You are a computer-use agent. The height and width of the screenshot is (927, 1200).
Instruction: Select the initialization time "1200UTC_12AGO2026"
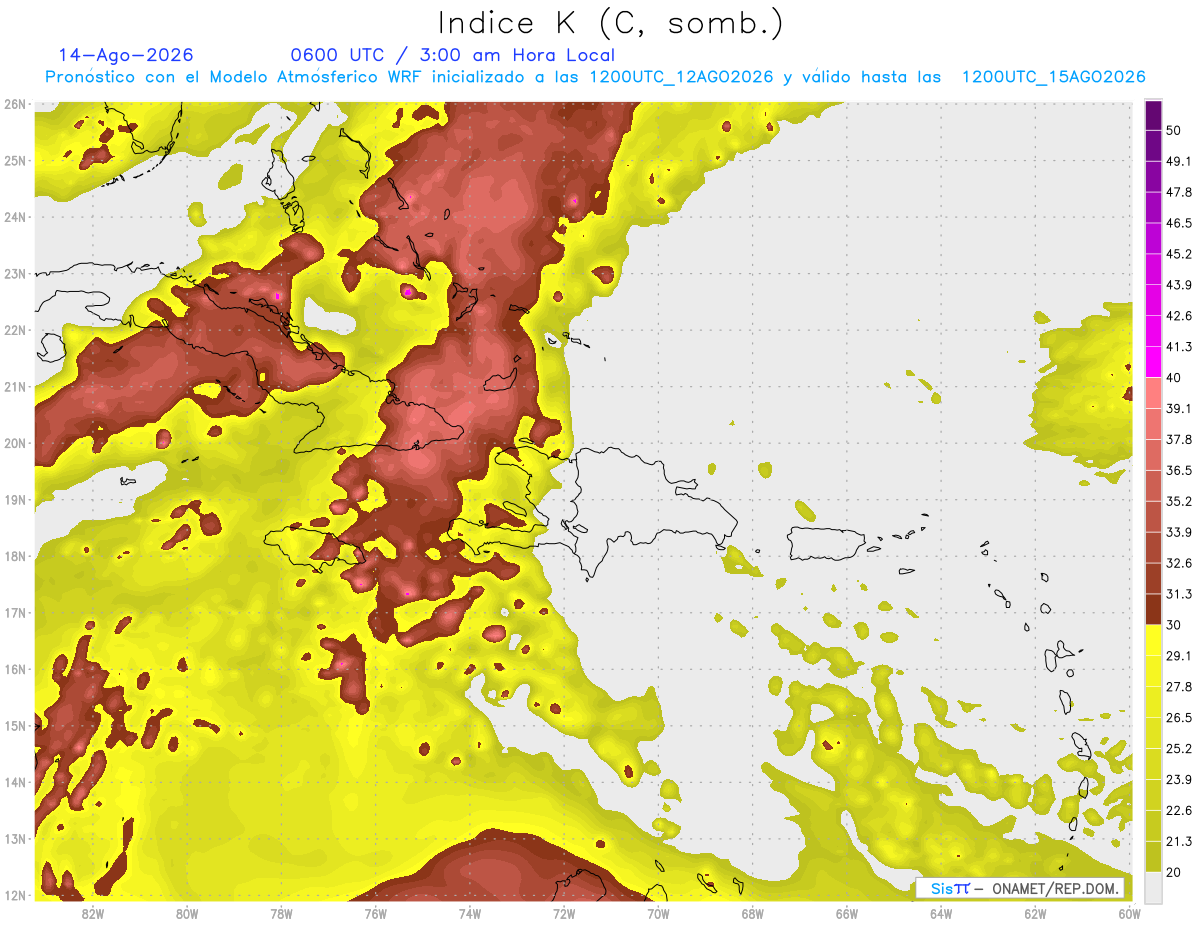(681, 77)
